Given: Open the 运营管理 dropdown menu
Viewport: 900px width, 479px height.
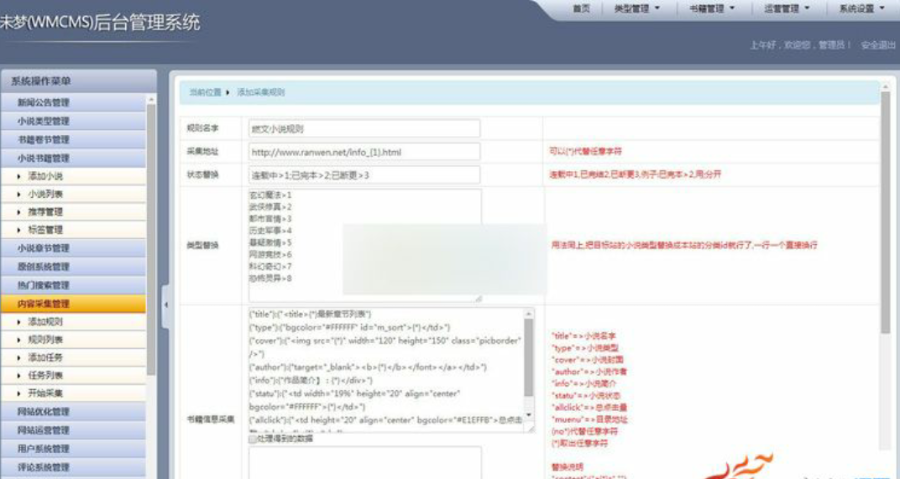Looking at the screenshot, I should (786, 9).
